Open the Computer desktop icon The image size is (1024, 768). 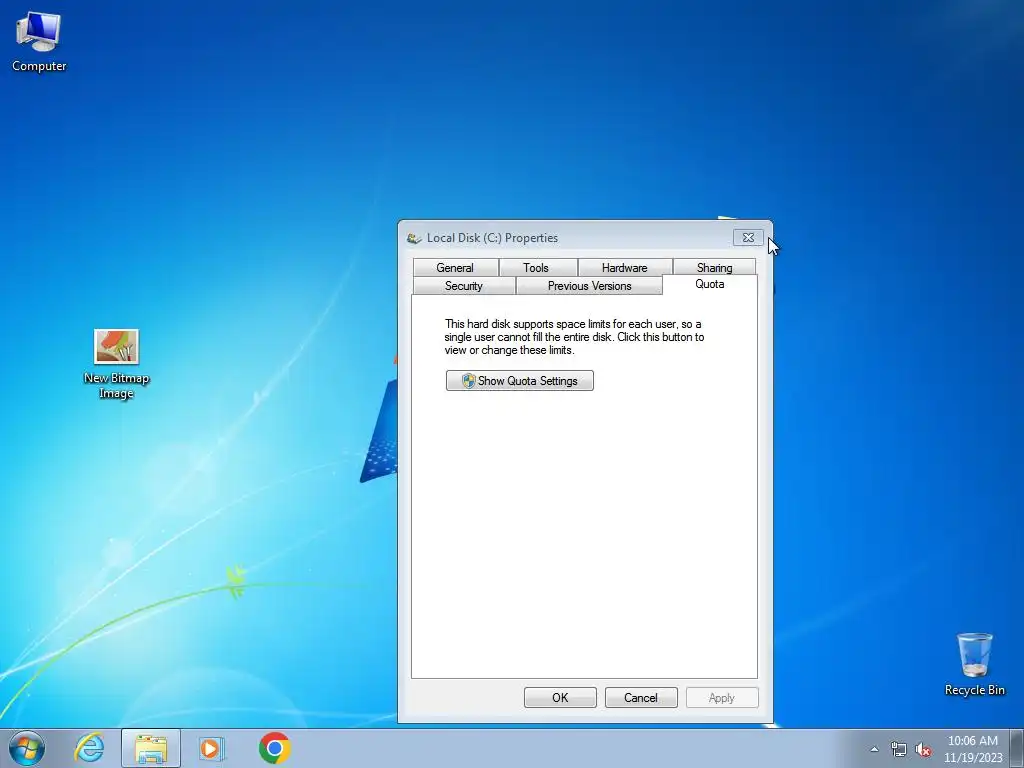click(39, 42)
